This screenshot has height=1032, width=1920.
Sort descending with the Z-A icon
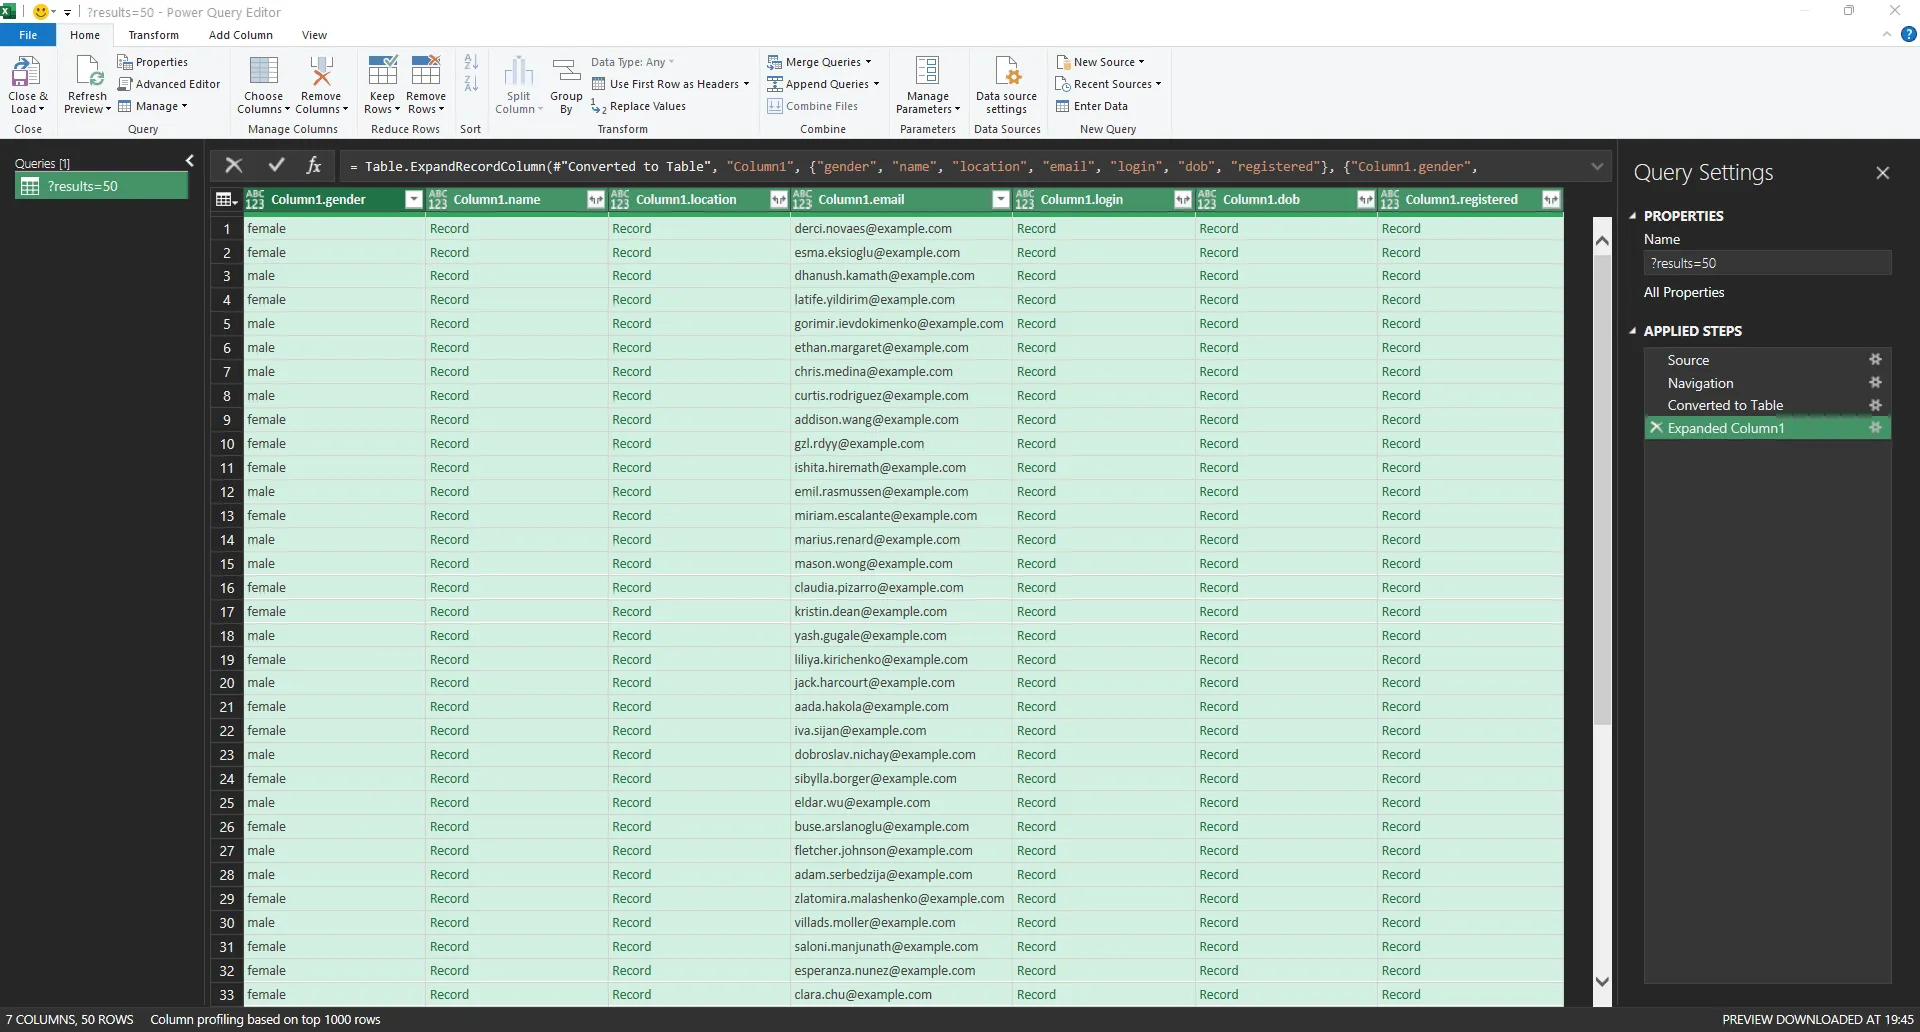click(471, 84)
